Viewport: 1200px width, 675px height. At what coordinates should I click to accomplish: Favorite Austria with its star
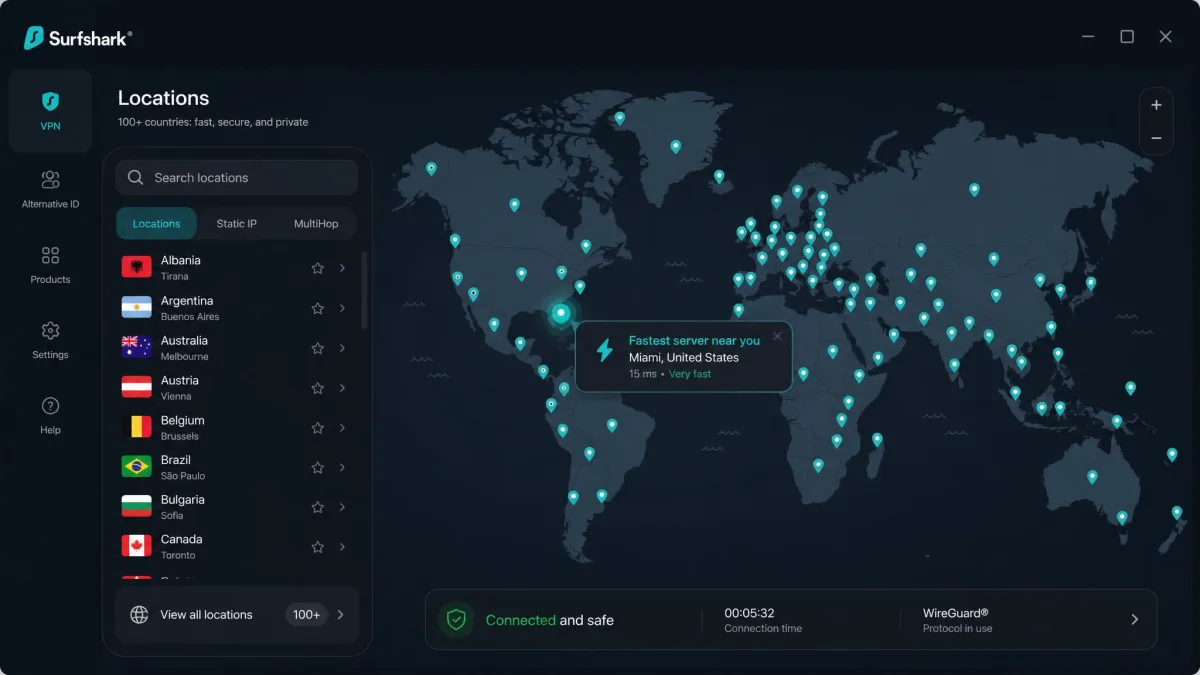317,388
